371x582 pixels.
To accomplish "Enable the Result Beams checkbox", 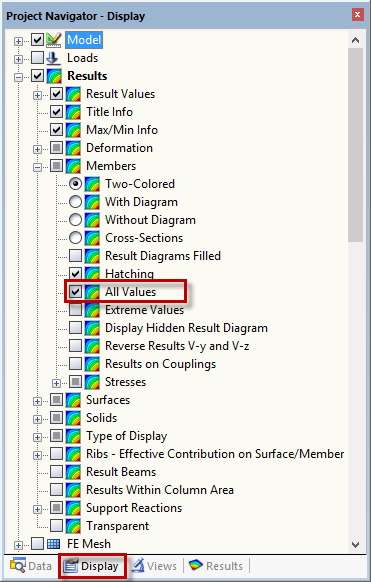I will click(x=56, y=472).
